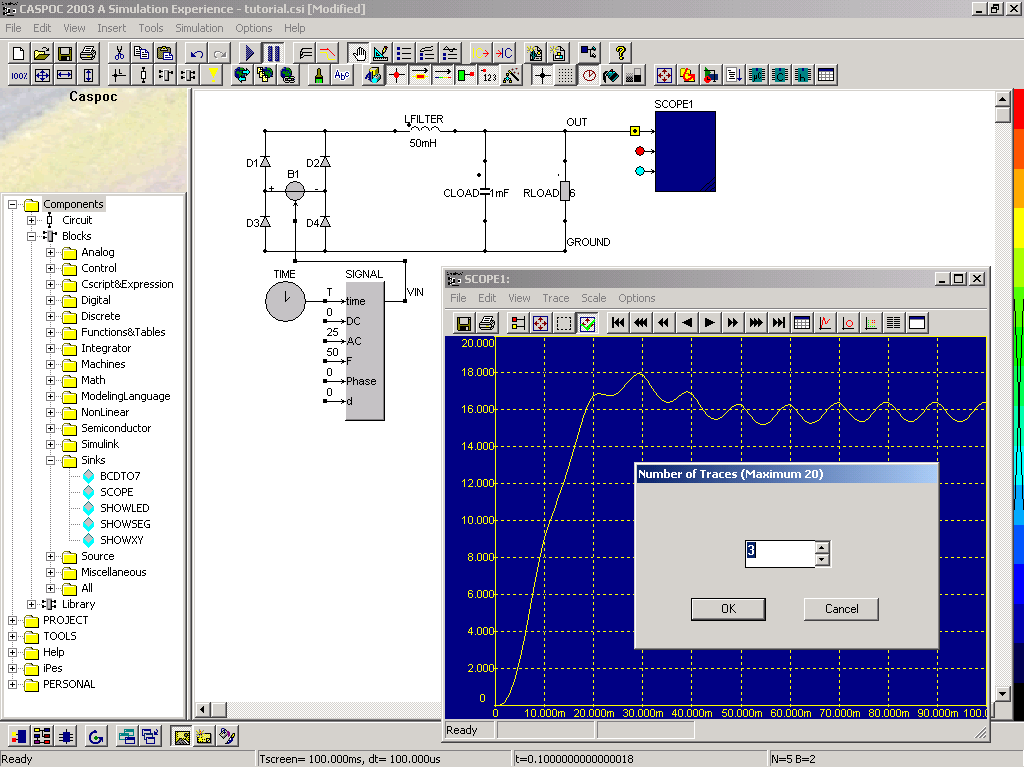Click the cyan input marker on SCOPE1 block
Image resolution: width=1024 pixels, height=768 pixels.
(640, 171)
